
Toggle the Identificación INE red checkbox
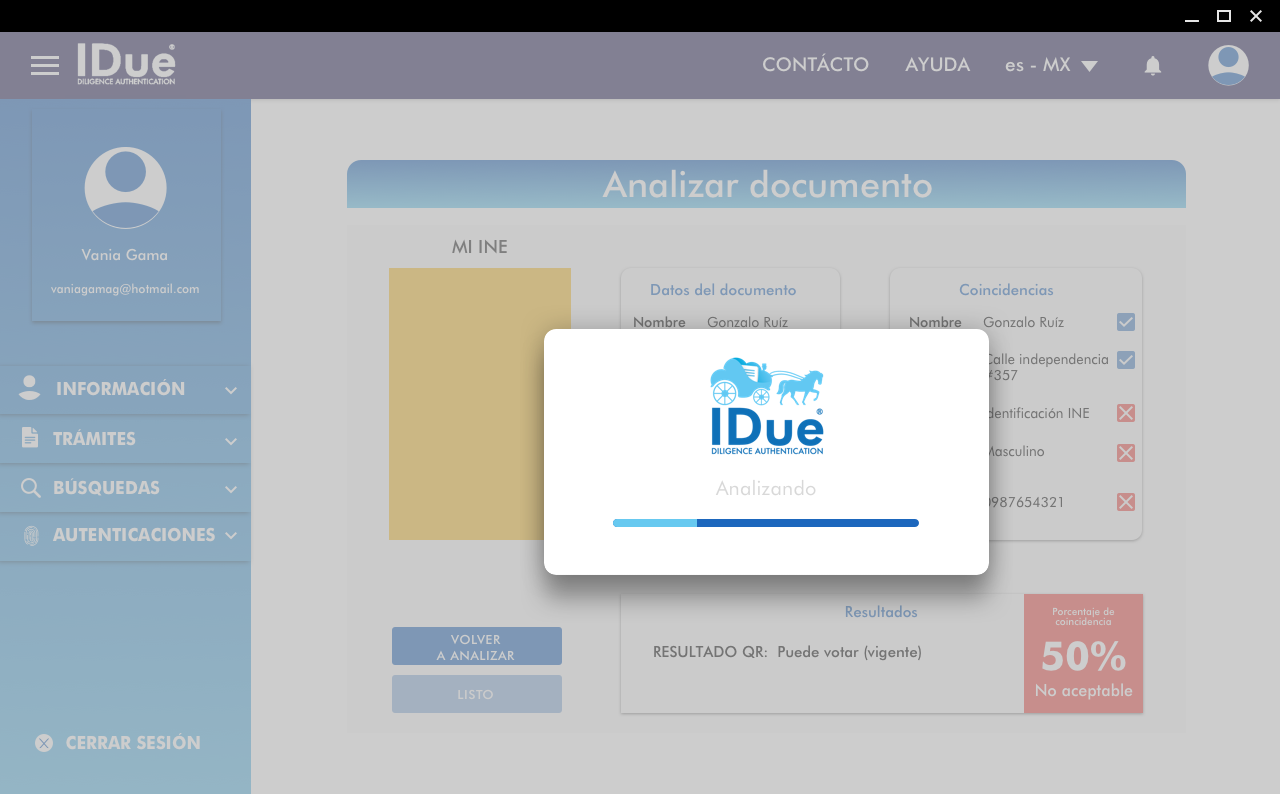coord(1126,413)
